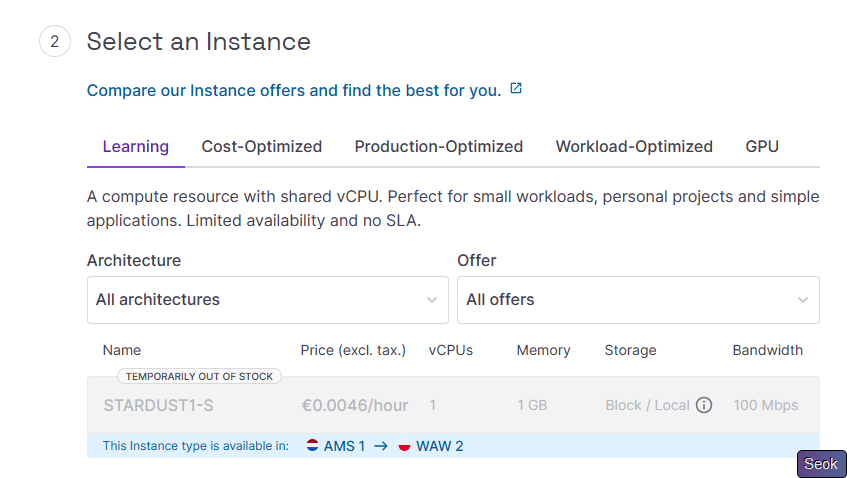This screenshot has width=847, height=478.
Task: Click the chevron arrow in the Architecture dropdown
Action: point(431,300)
